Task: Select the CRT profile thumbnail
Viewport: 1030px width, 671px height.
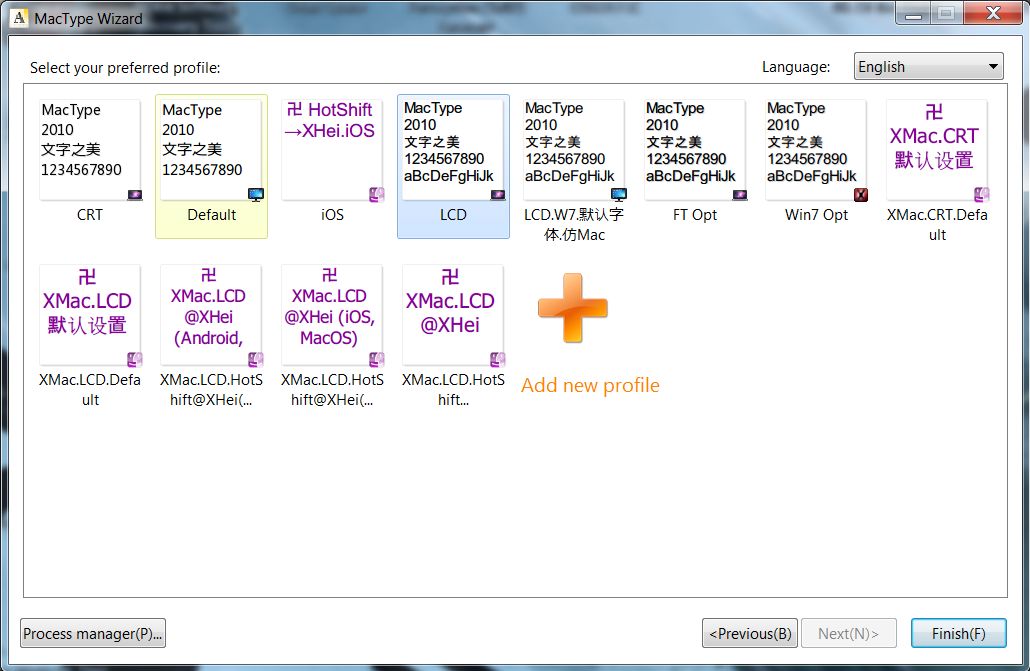Action: 90,150
